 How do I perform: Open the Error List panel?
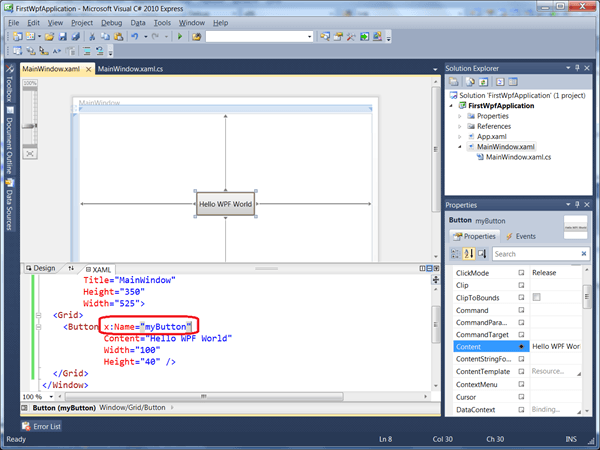tap(41, 426)
